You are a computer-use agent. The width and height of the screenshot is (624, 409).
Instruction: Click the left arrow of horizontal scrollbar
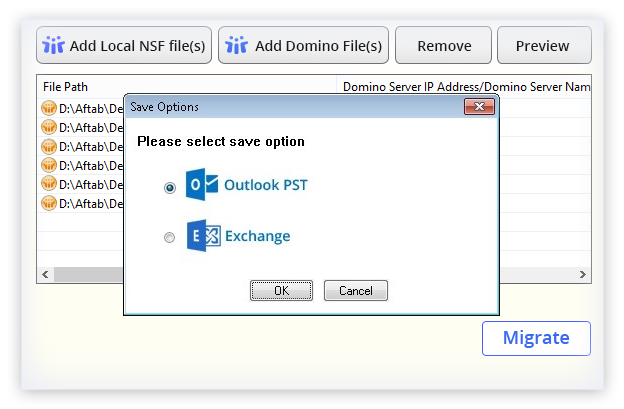click(45, 275)
